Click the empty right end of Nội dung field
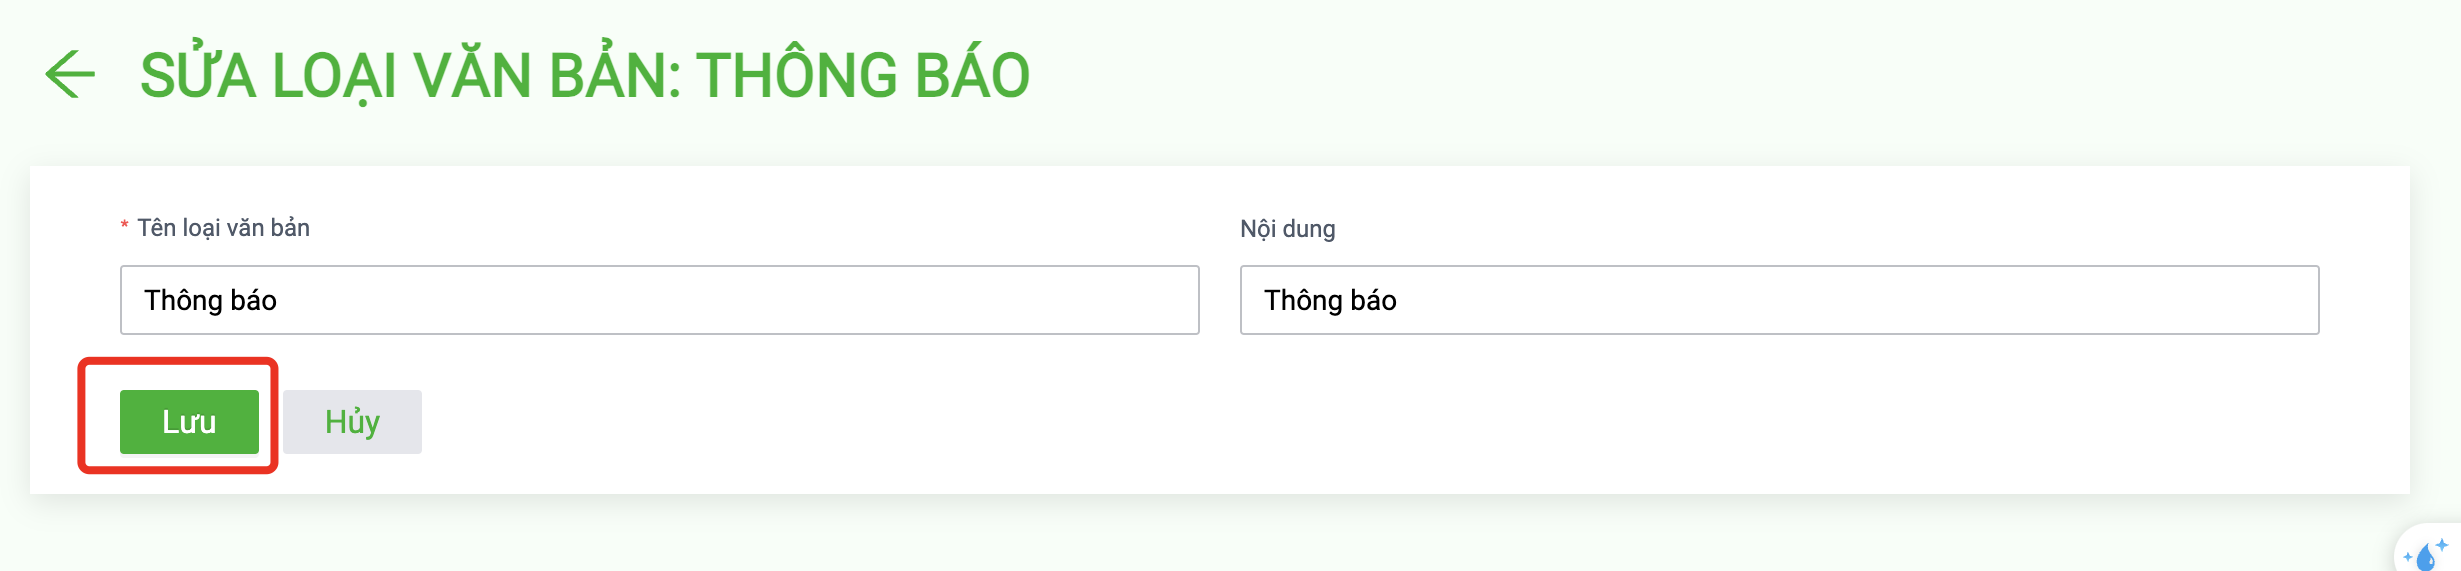Image resolution: width=2461 pixels, height=571 pixels. point(2220,300)
